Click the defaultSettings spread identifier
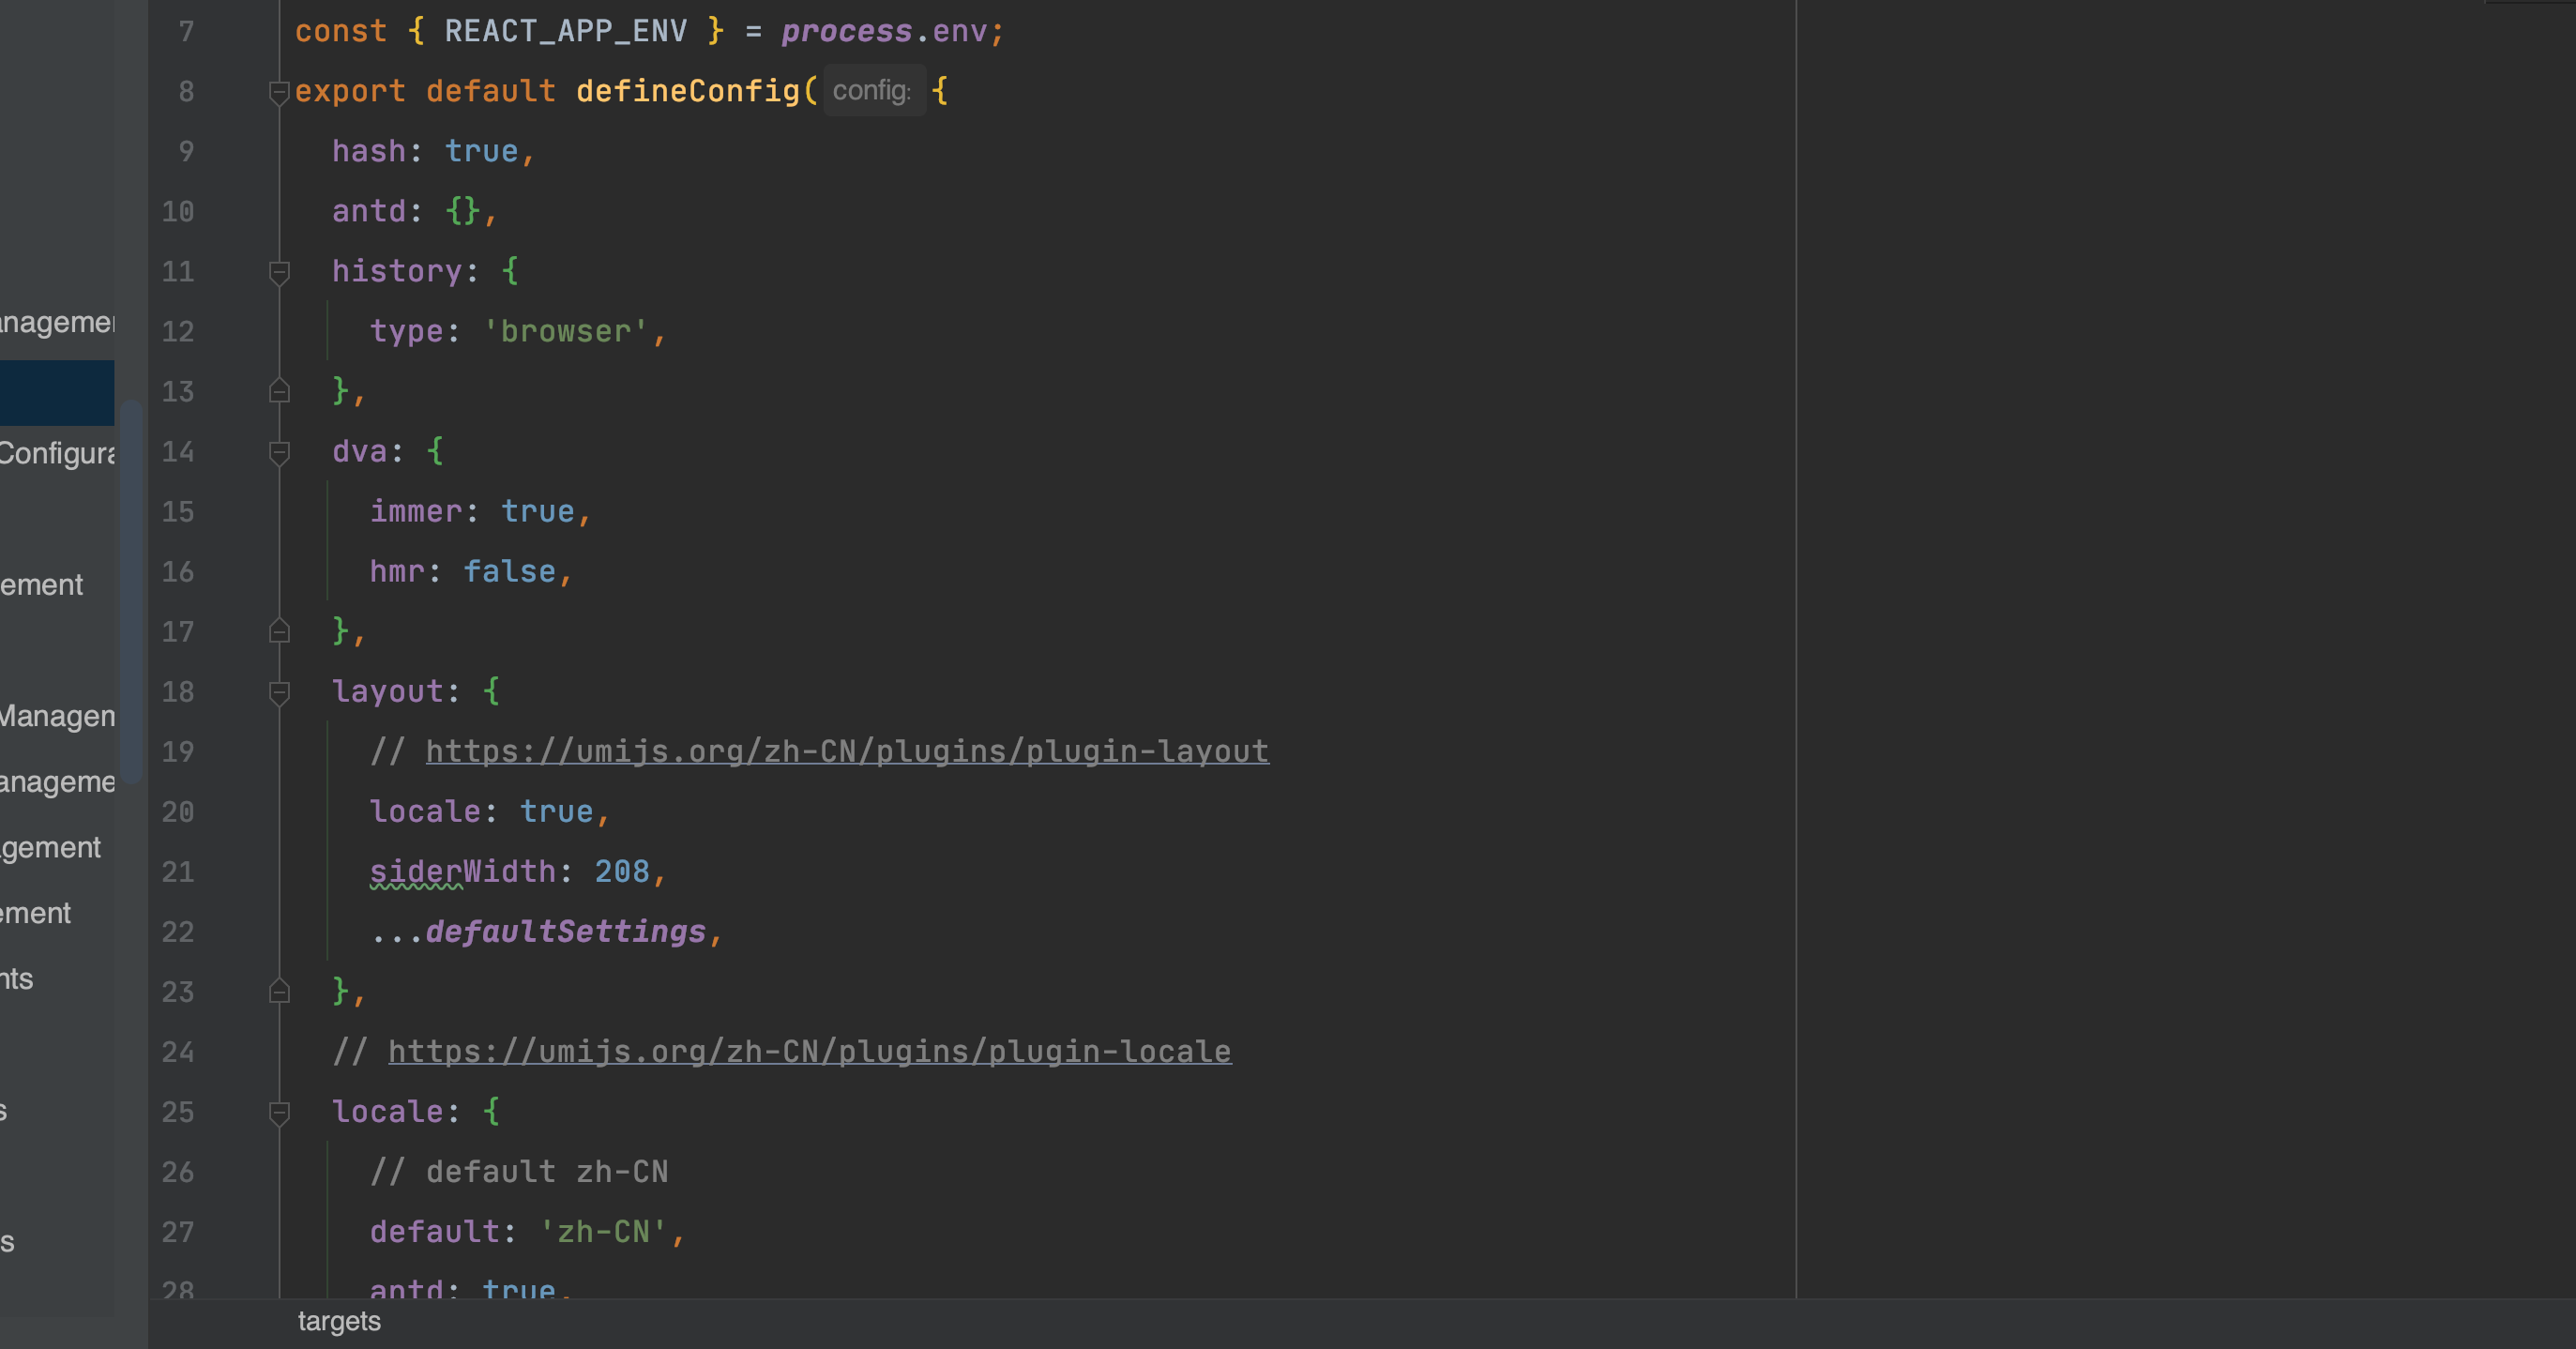The height and width of the screenshot is (1349, 2576). click(x=566, y=931)
